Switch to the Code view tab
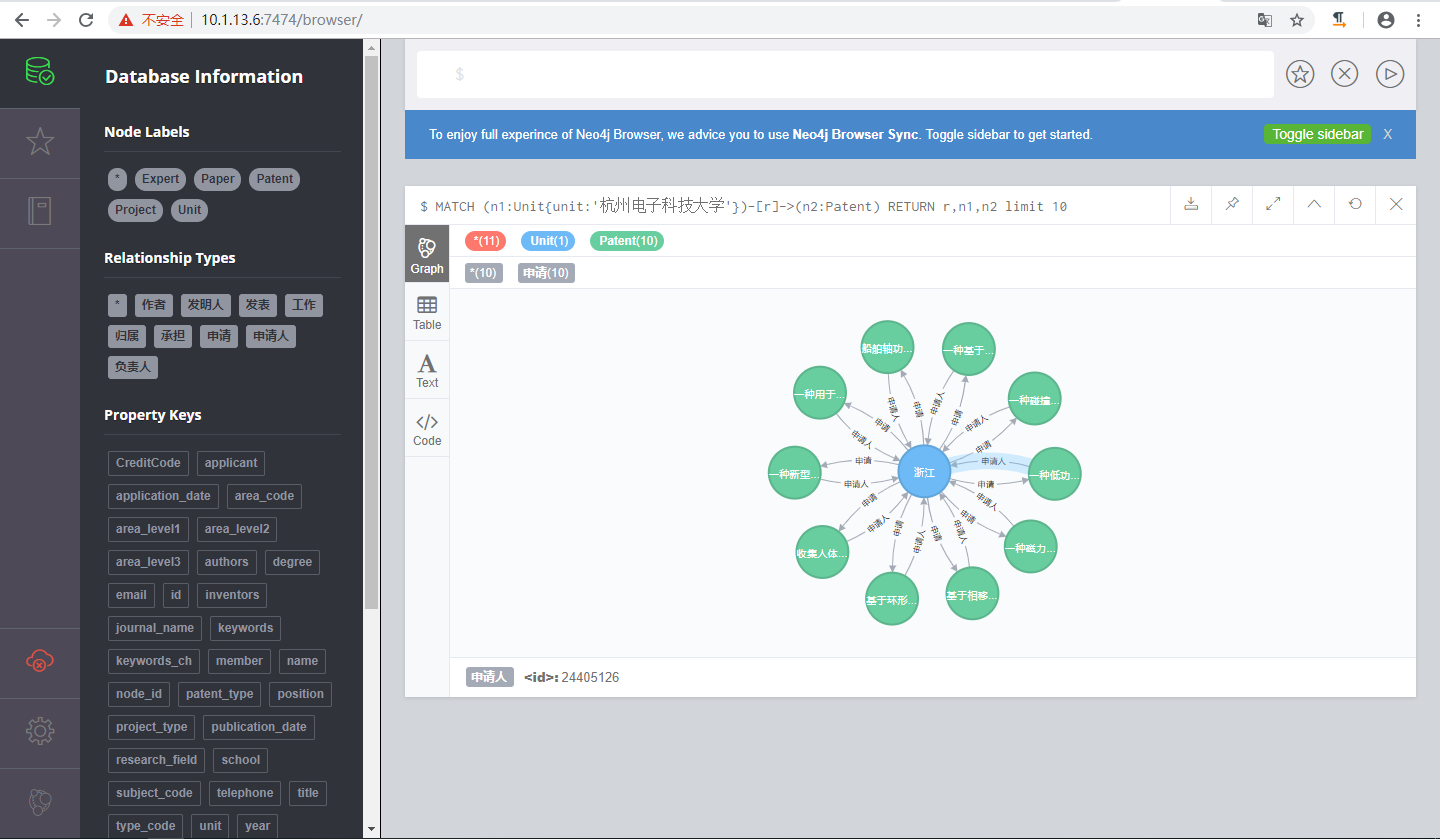1440x839 pixels. pos(427,429)
